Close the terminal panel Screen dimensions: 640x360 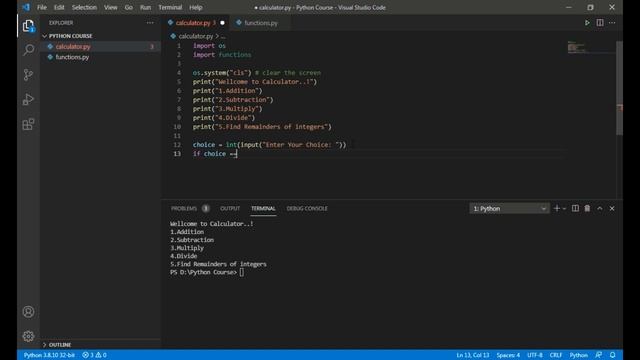pos(612,209)
